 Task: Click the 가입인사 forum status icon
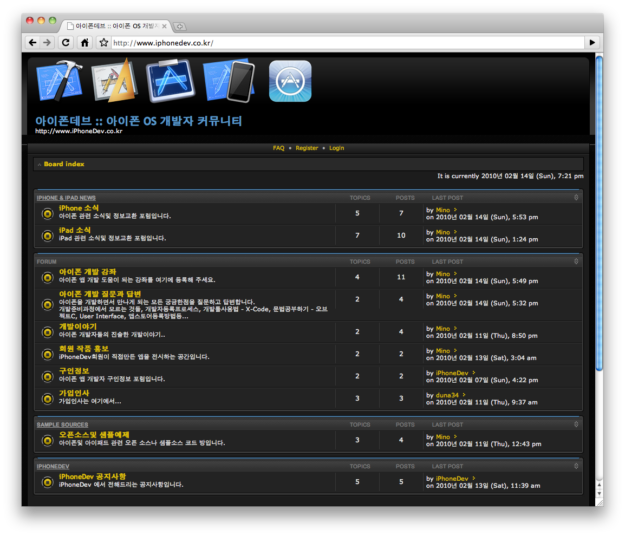click(47, 398)
